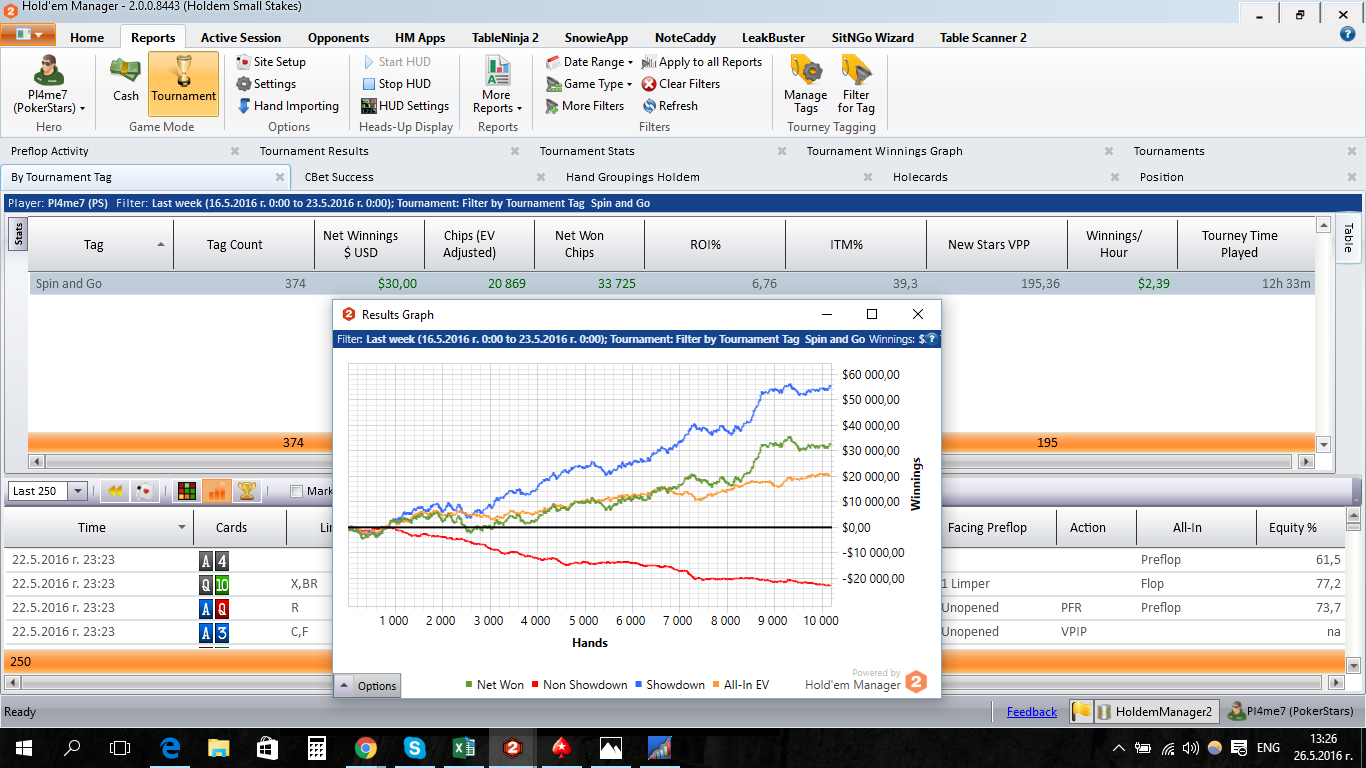Image resolution: width=1366 pixels, height=768 pixels.
Task: Close the Tournament Results report tab
Action: tap(515, 151)
